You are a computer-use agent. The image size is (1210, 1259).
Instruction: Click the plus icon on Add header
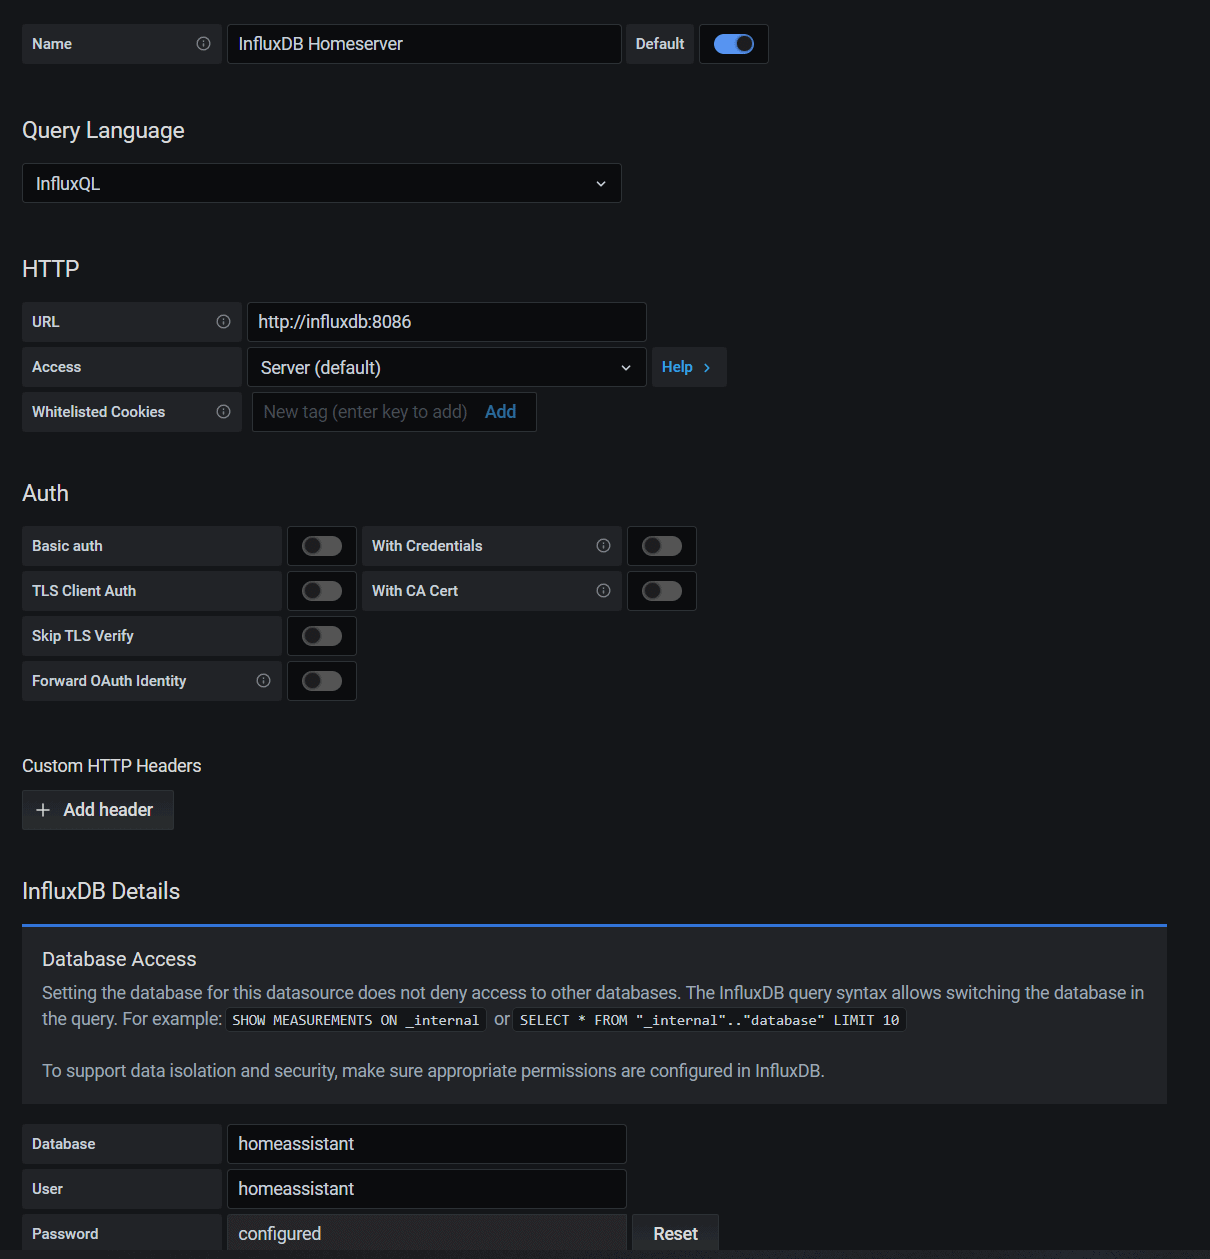click(44, 809)
